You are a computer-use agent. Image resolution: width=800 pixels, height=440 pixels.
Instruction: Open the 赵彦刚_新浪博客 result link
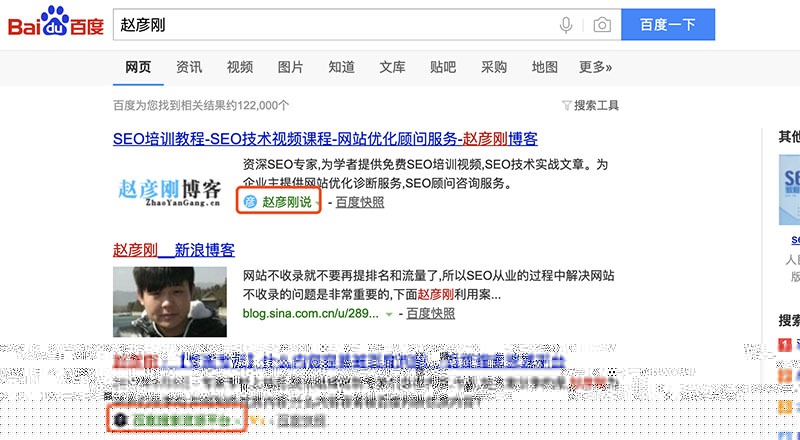pyautogui.click(x=174, y=249)
